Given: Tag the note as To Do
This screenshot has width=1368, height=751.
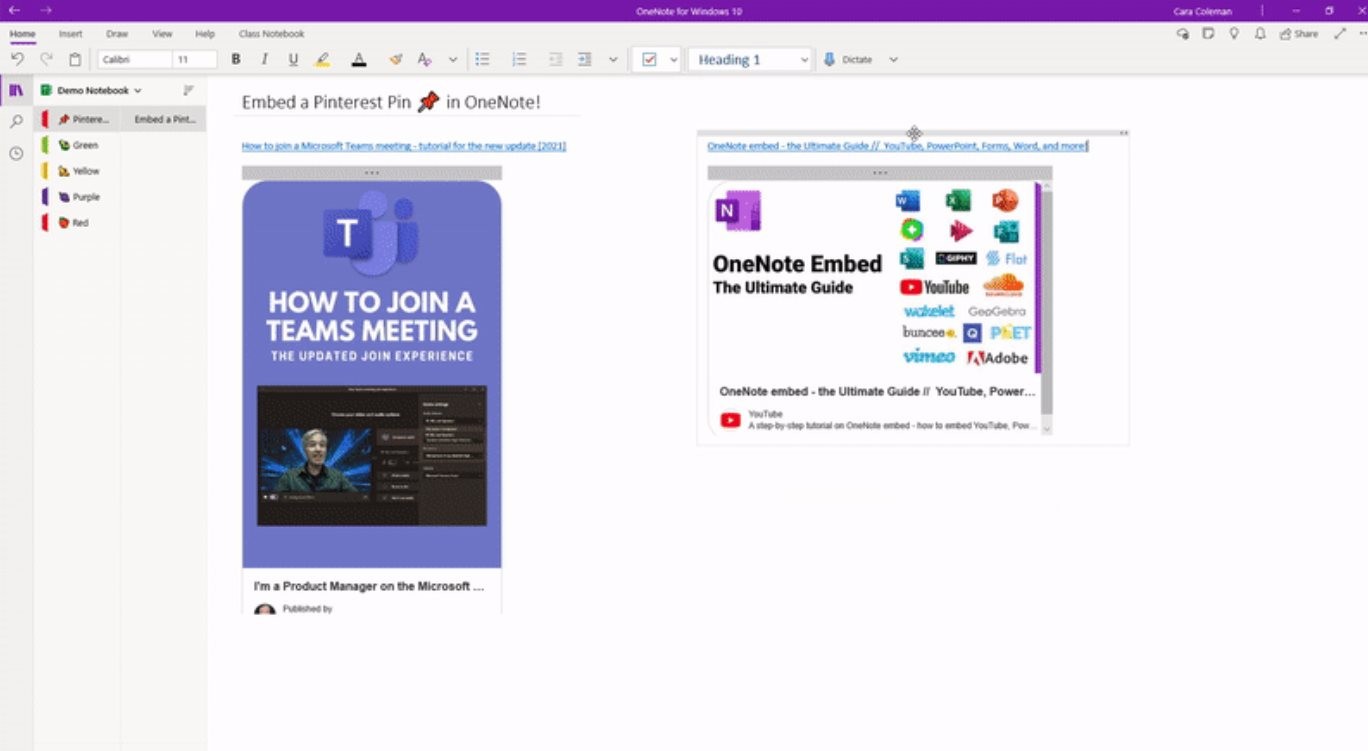Looking at the screenshot, I should pyautogui.click(x=649, y=60).
